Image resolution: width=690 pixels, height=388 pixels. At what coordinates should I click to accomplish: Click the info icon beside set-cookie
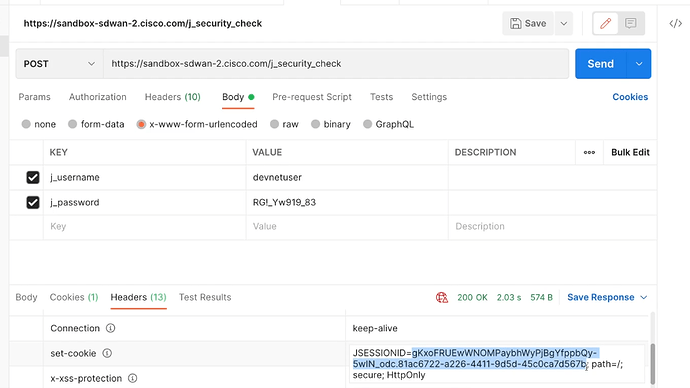click(107, 353)
